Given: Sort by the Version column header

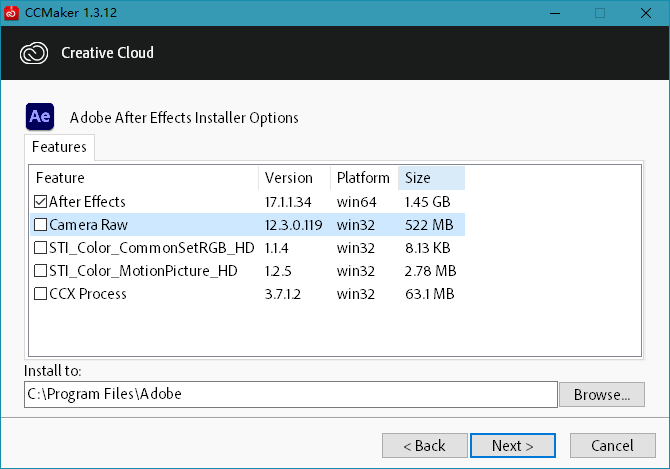Looking at the screenshot, I should [294, 178].
